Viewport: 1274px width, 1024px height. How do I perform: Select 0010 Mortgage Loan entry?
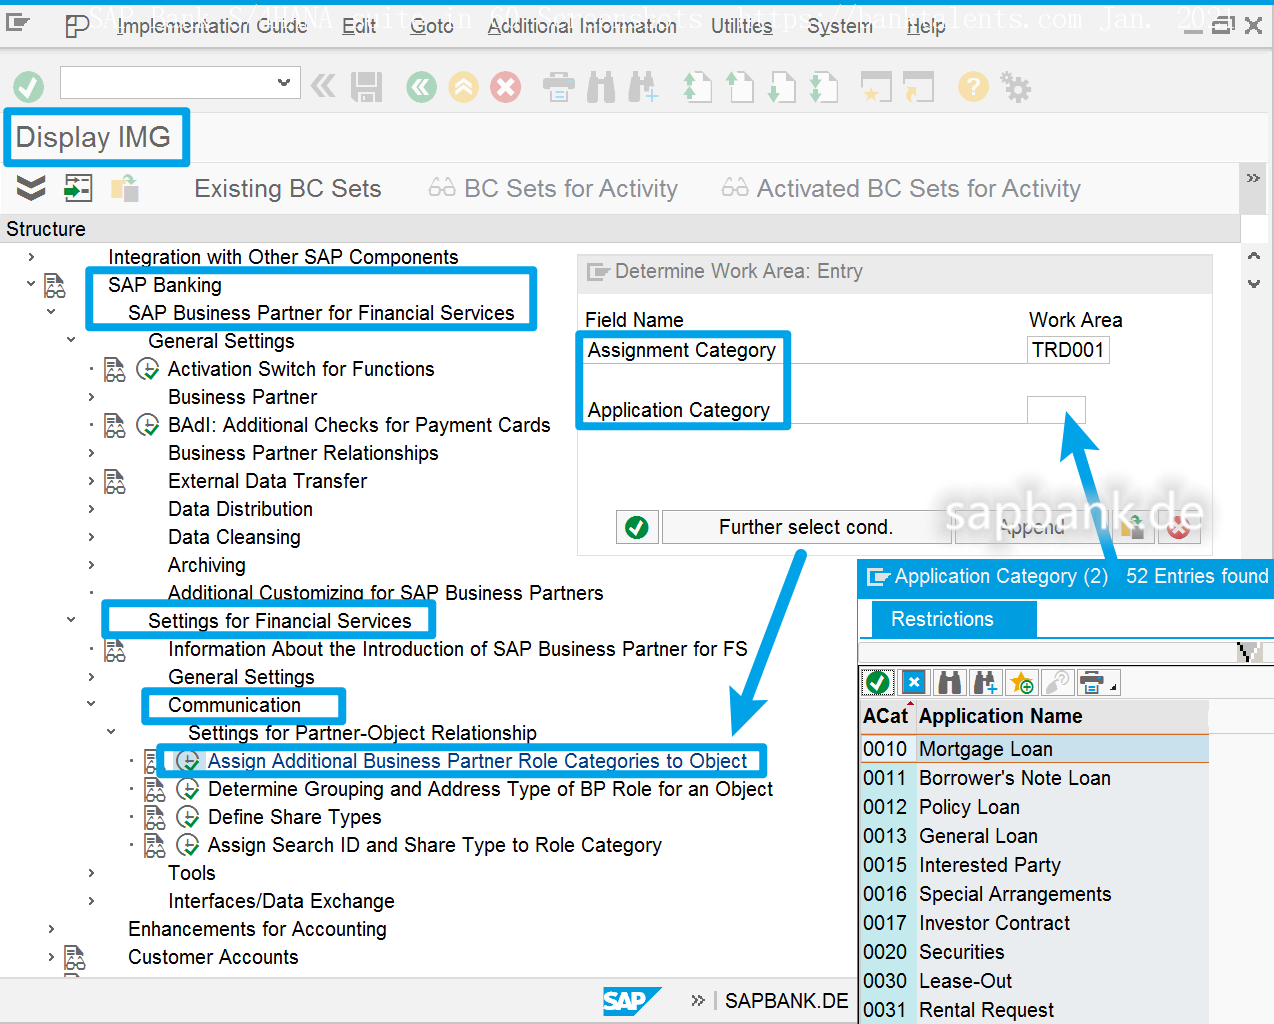(1035, 749)
